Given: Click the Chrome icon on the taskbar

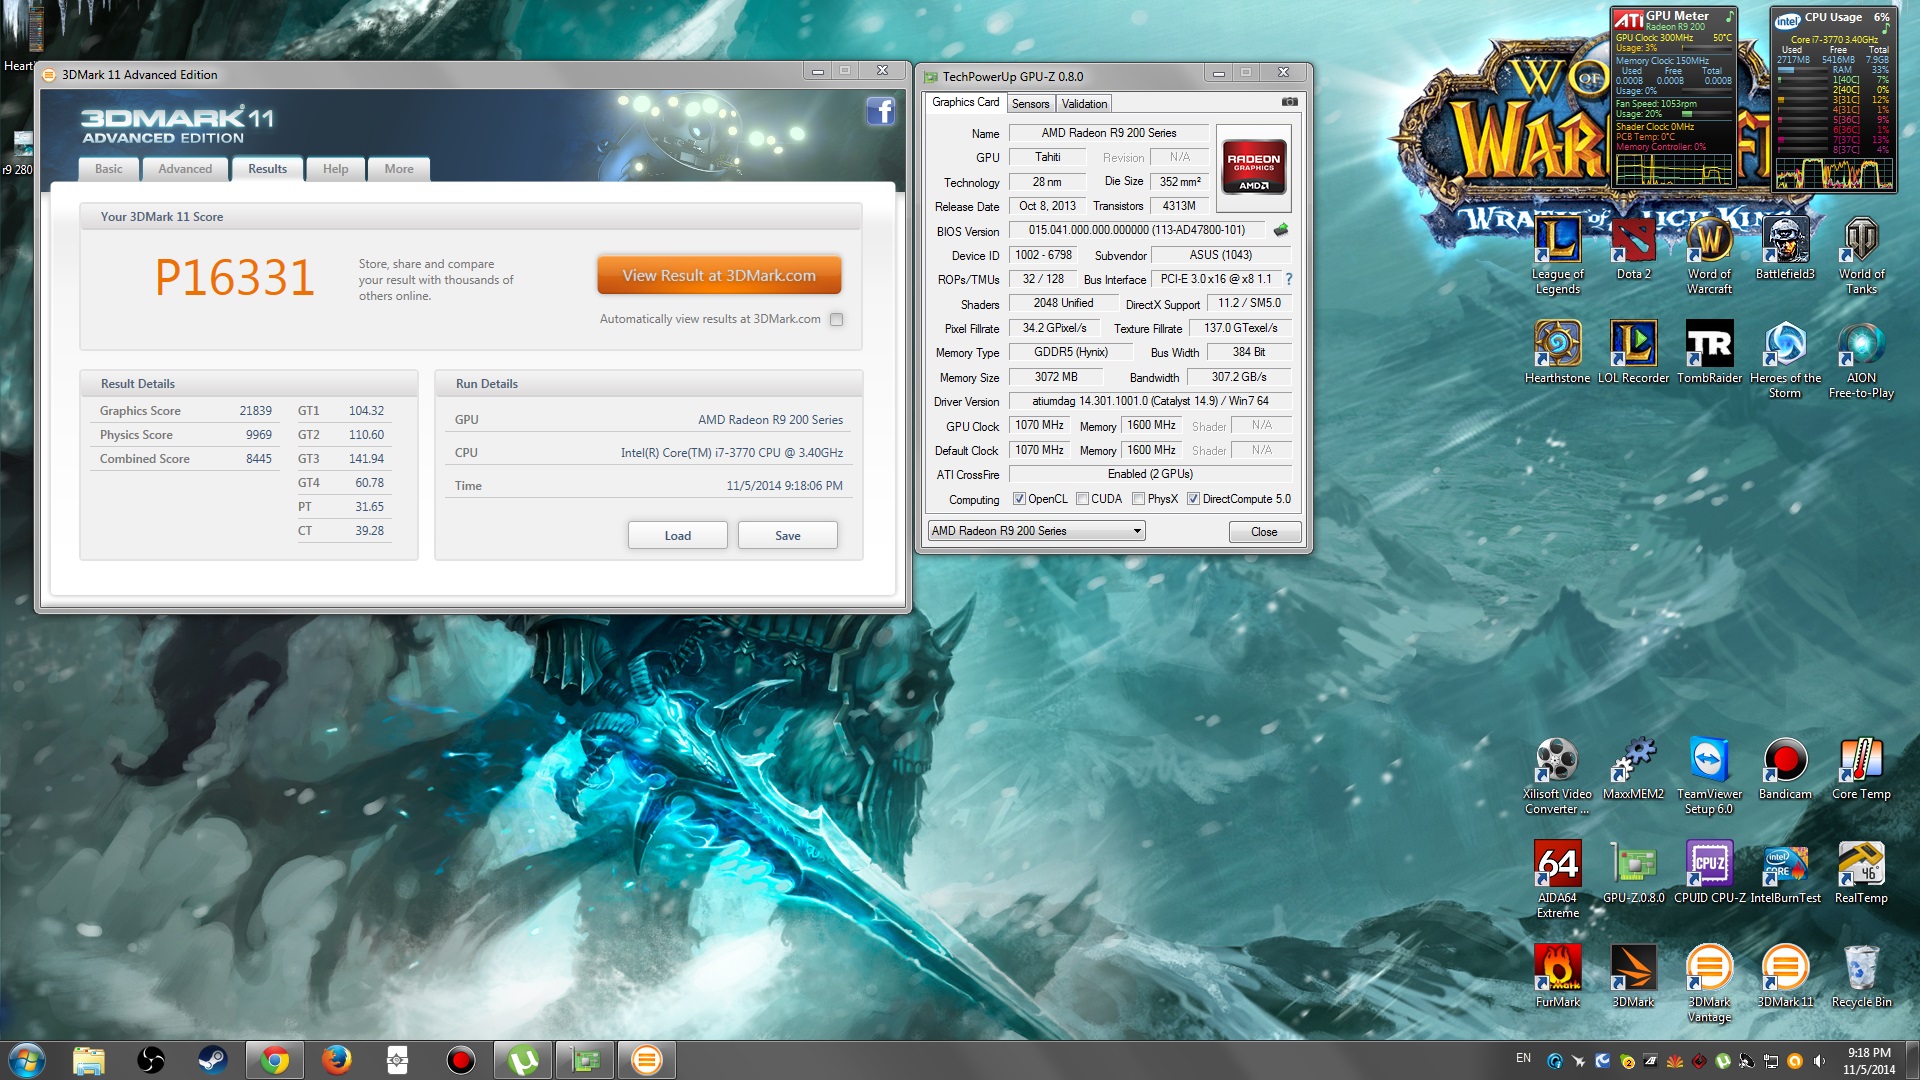Looking at the screenshot, I should (274, 1060).
